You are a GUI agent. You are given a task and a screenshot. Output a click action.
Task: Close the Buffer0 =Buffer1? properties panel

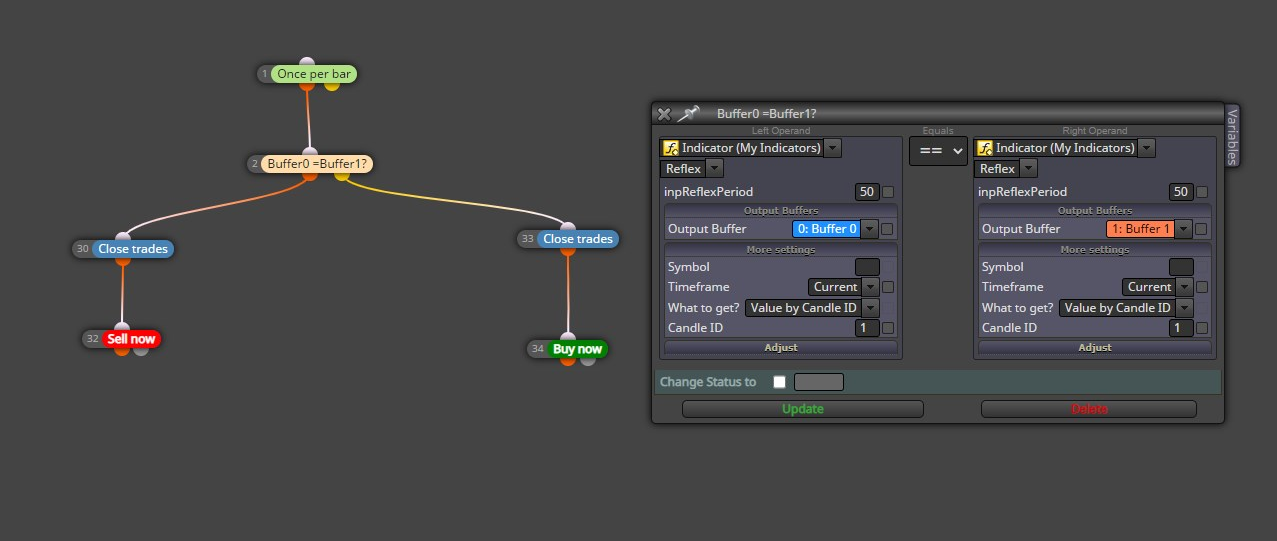pyautogui.click(x=664, y=114)
